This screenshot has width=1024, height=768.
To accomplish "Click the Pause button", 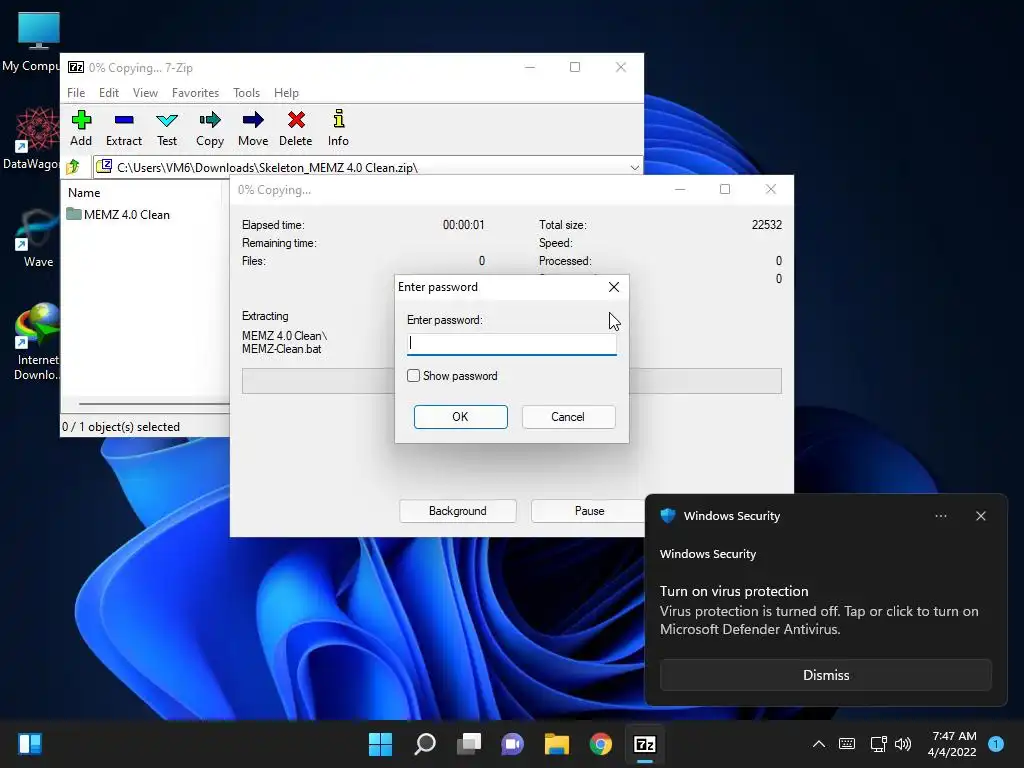I will click(588, 511).
